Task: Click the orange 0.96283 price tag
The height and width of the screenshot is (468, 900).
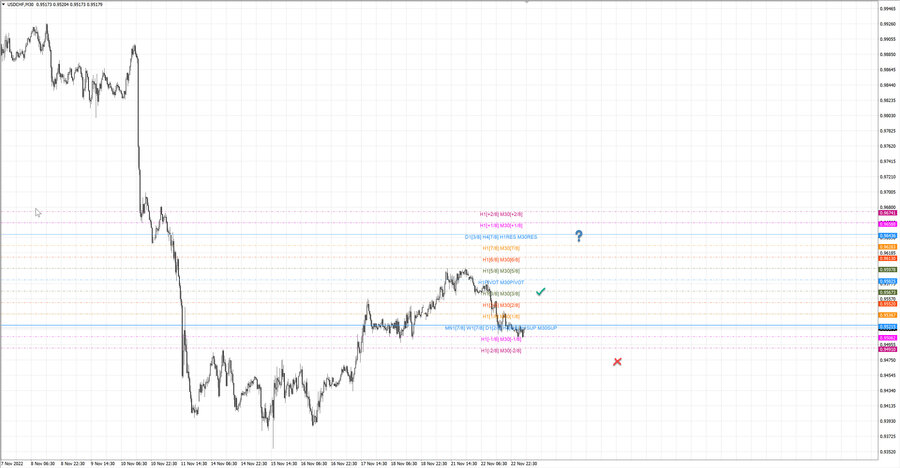Action: [888, 247]
